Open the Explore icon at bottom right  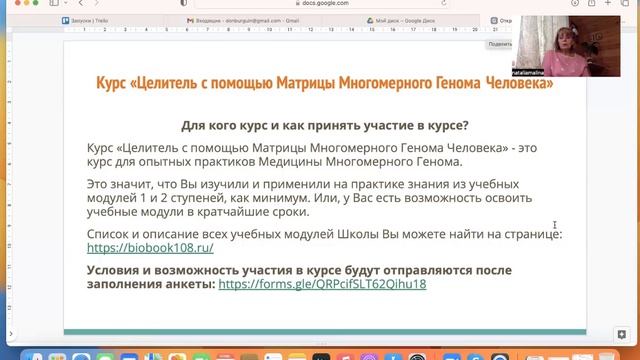pyautogui.click(x=622, y=335)
